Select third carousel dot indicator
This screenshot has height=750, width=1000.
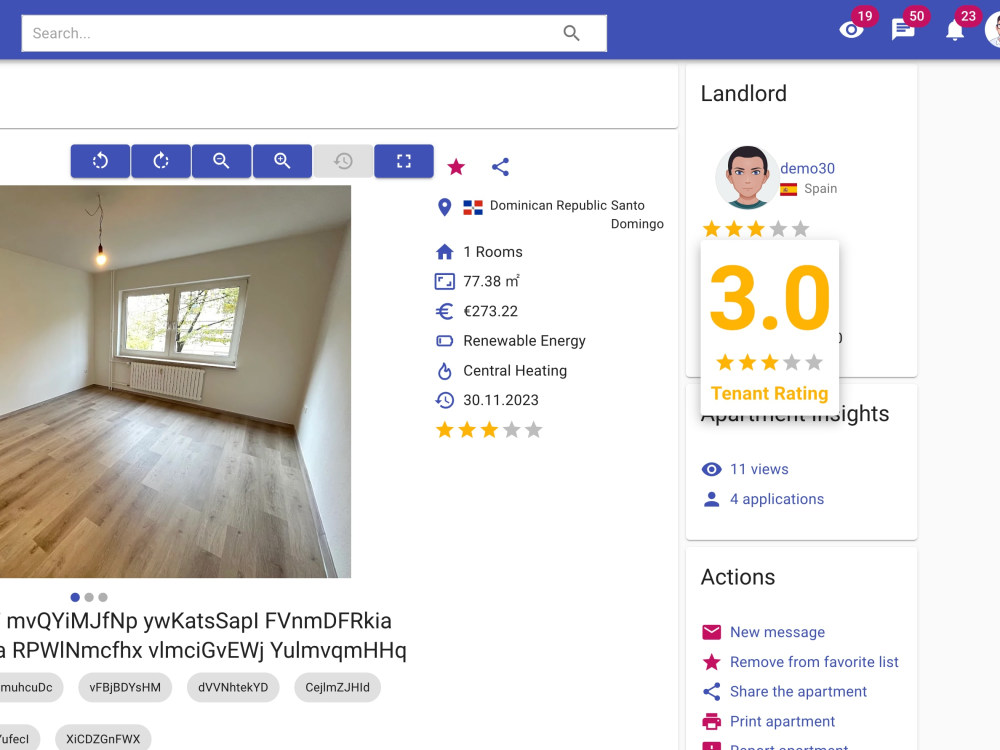click(103, 598)
